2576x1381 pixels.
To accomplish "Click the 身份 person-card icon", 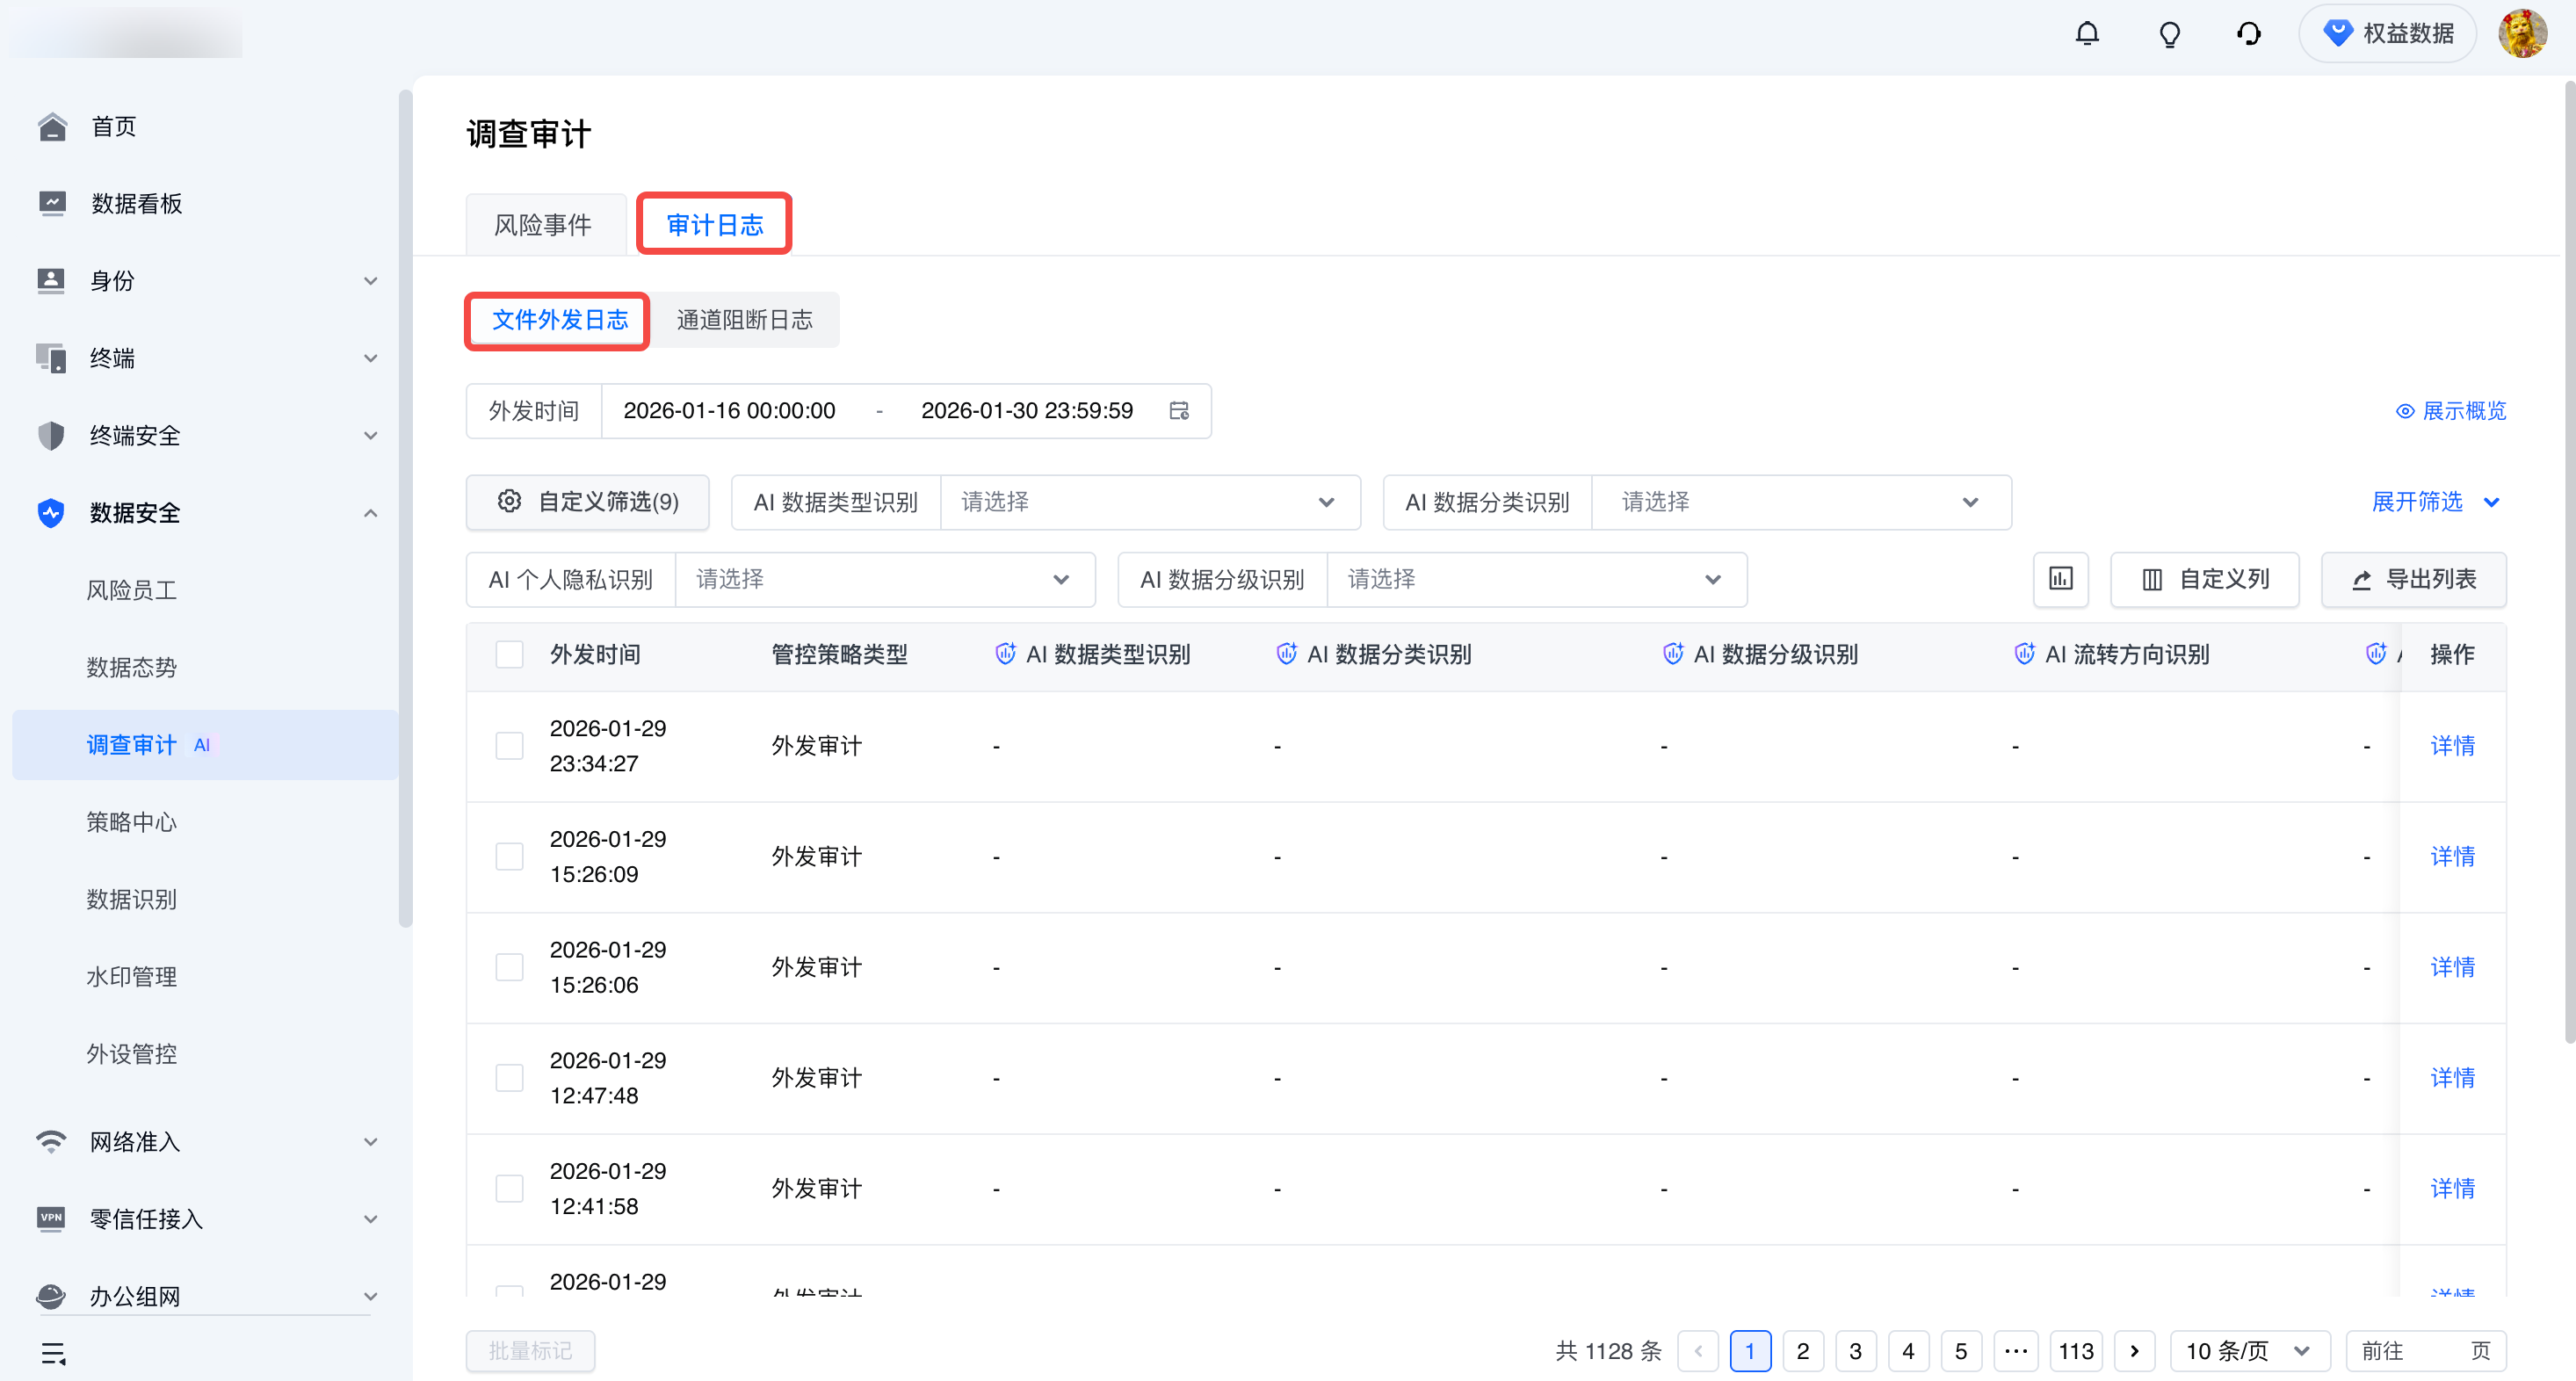I will (51, 281).
